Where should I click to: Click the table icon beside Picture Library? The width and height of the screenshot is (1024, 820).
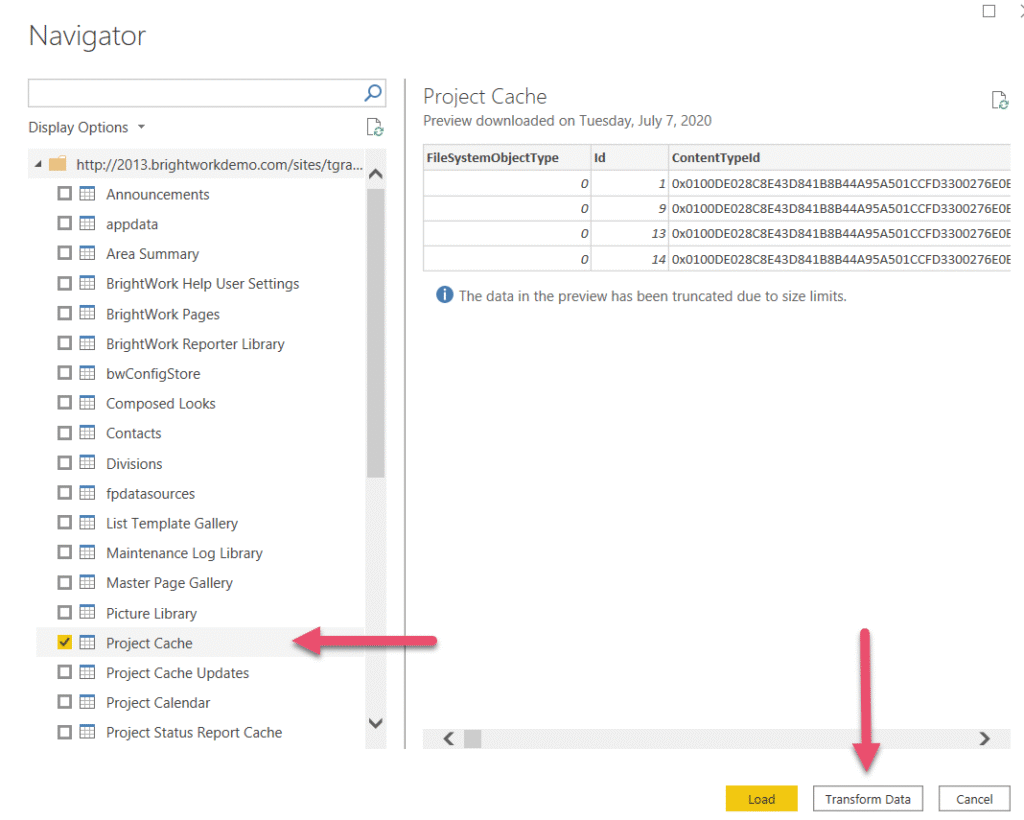[x=87, y=613]
